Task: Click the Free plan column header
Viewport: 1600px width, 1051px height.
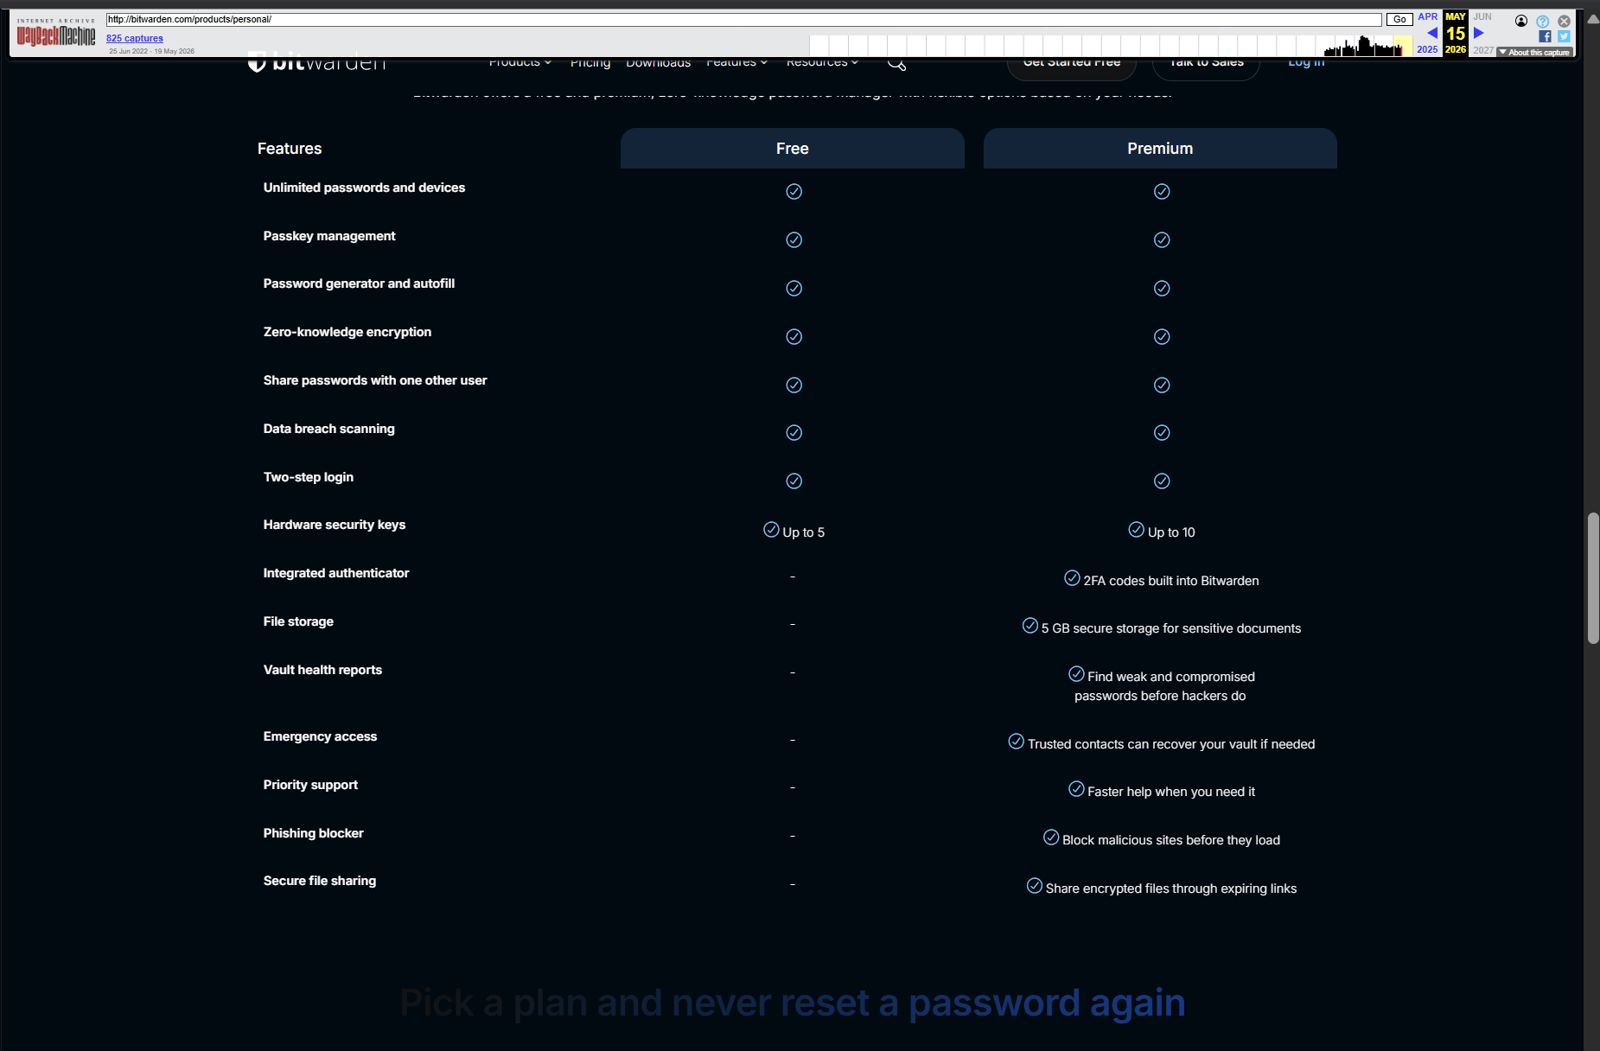Action: (792, 148)
